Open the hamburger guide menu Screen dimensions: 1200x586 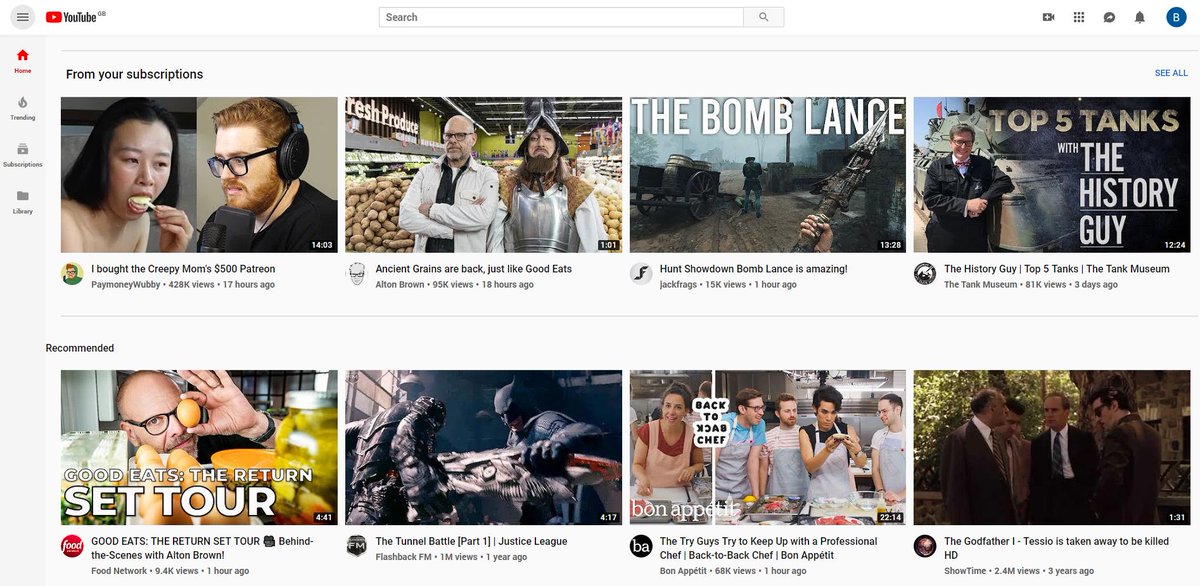pos(22,17)
